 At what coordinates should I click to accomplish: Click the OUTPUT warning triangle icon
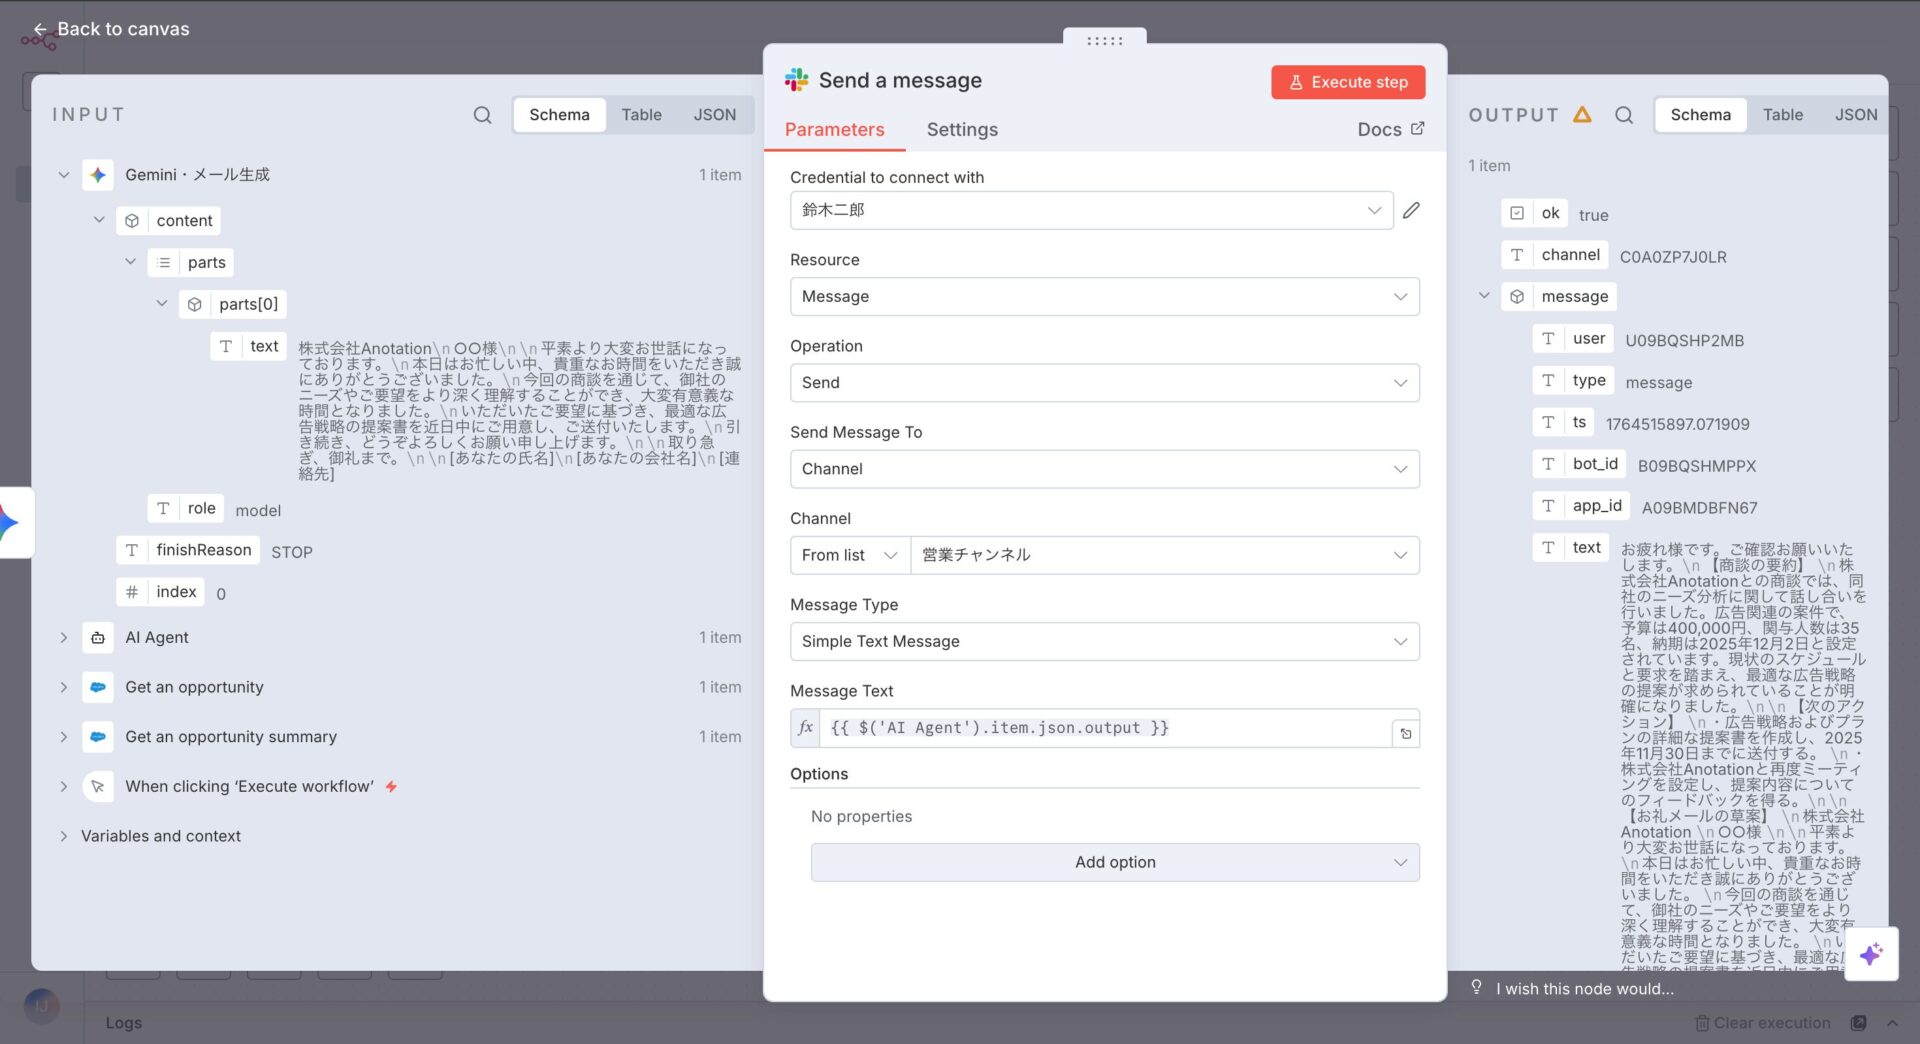[1582, 115]
